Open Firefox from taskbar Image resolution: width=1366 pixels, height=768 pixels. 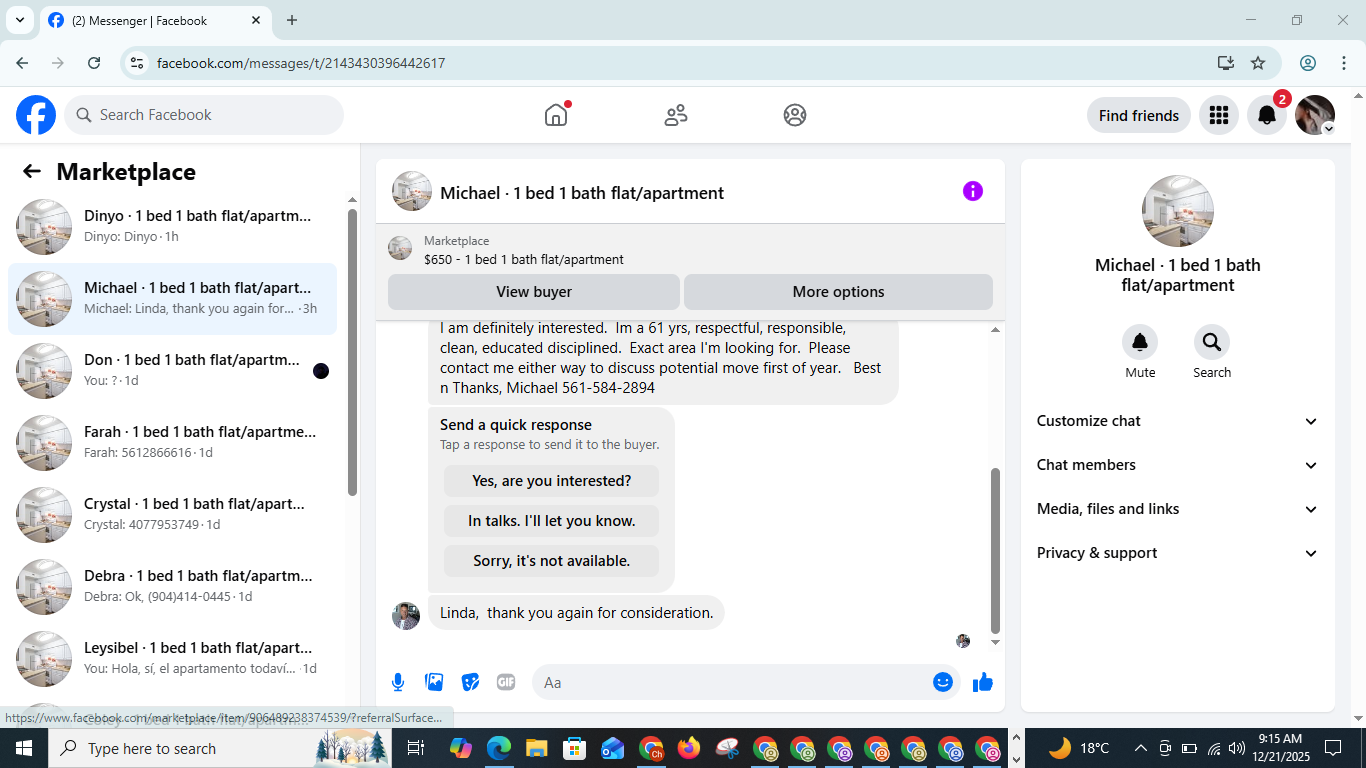689,748
